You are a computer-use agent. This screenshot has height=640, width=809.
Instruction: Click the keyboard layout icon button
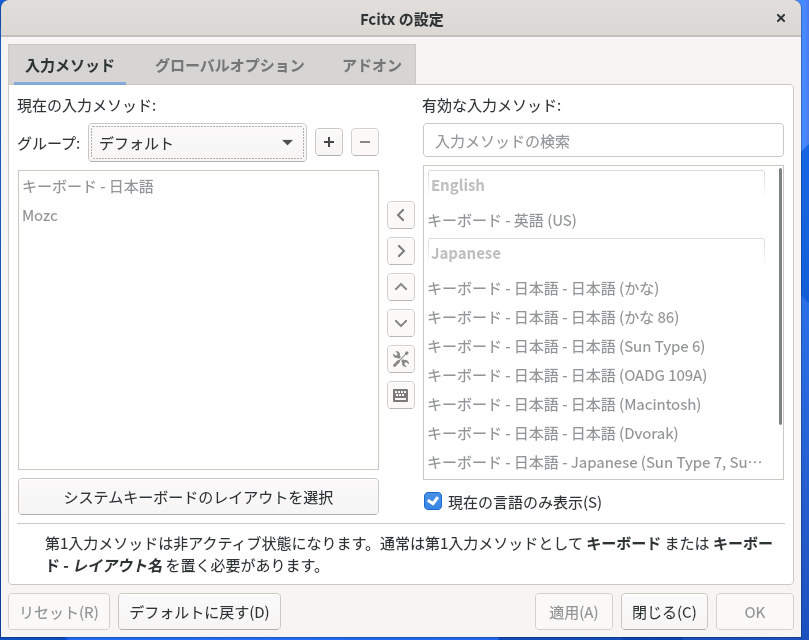click(401, 395)
